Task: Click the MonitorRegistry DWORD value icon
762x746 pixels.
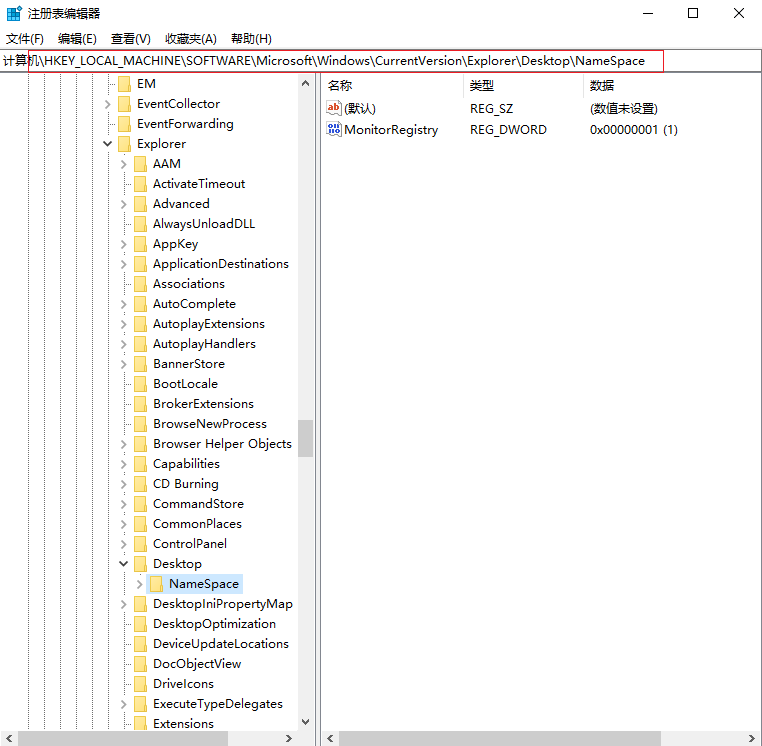Action: [x=334, y=130]
